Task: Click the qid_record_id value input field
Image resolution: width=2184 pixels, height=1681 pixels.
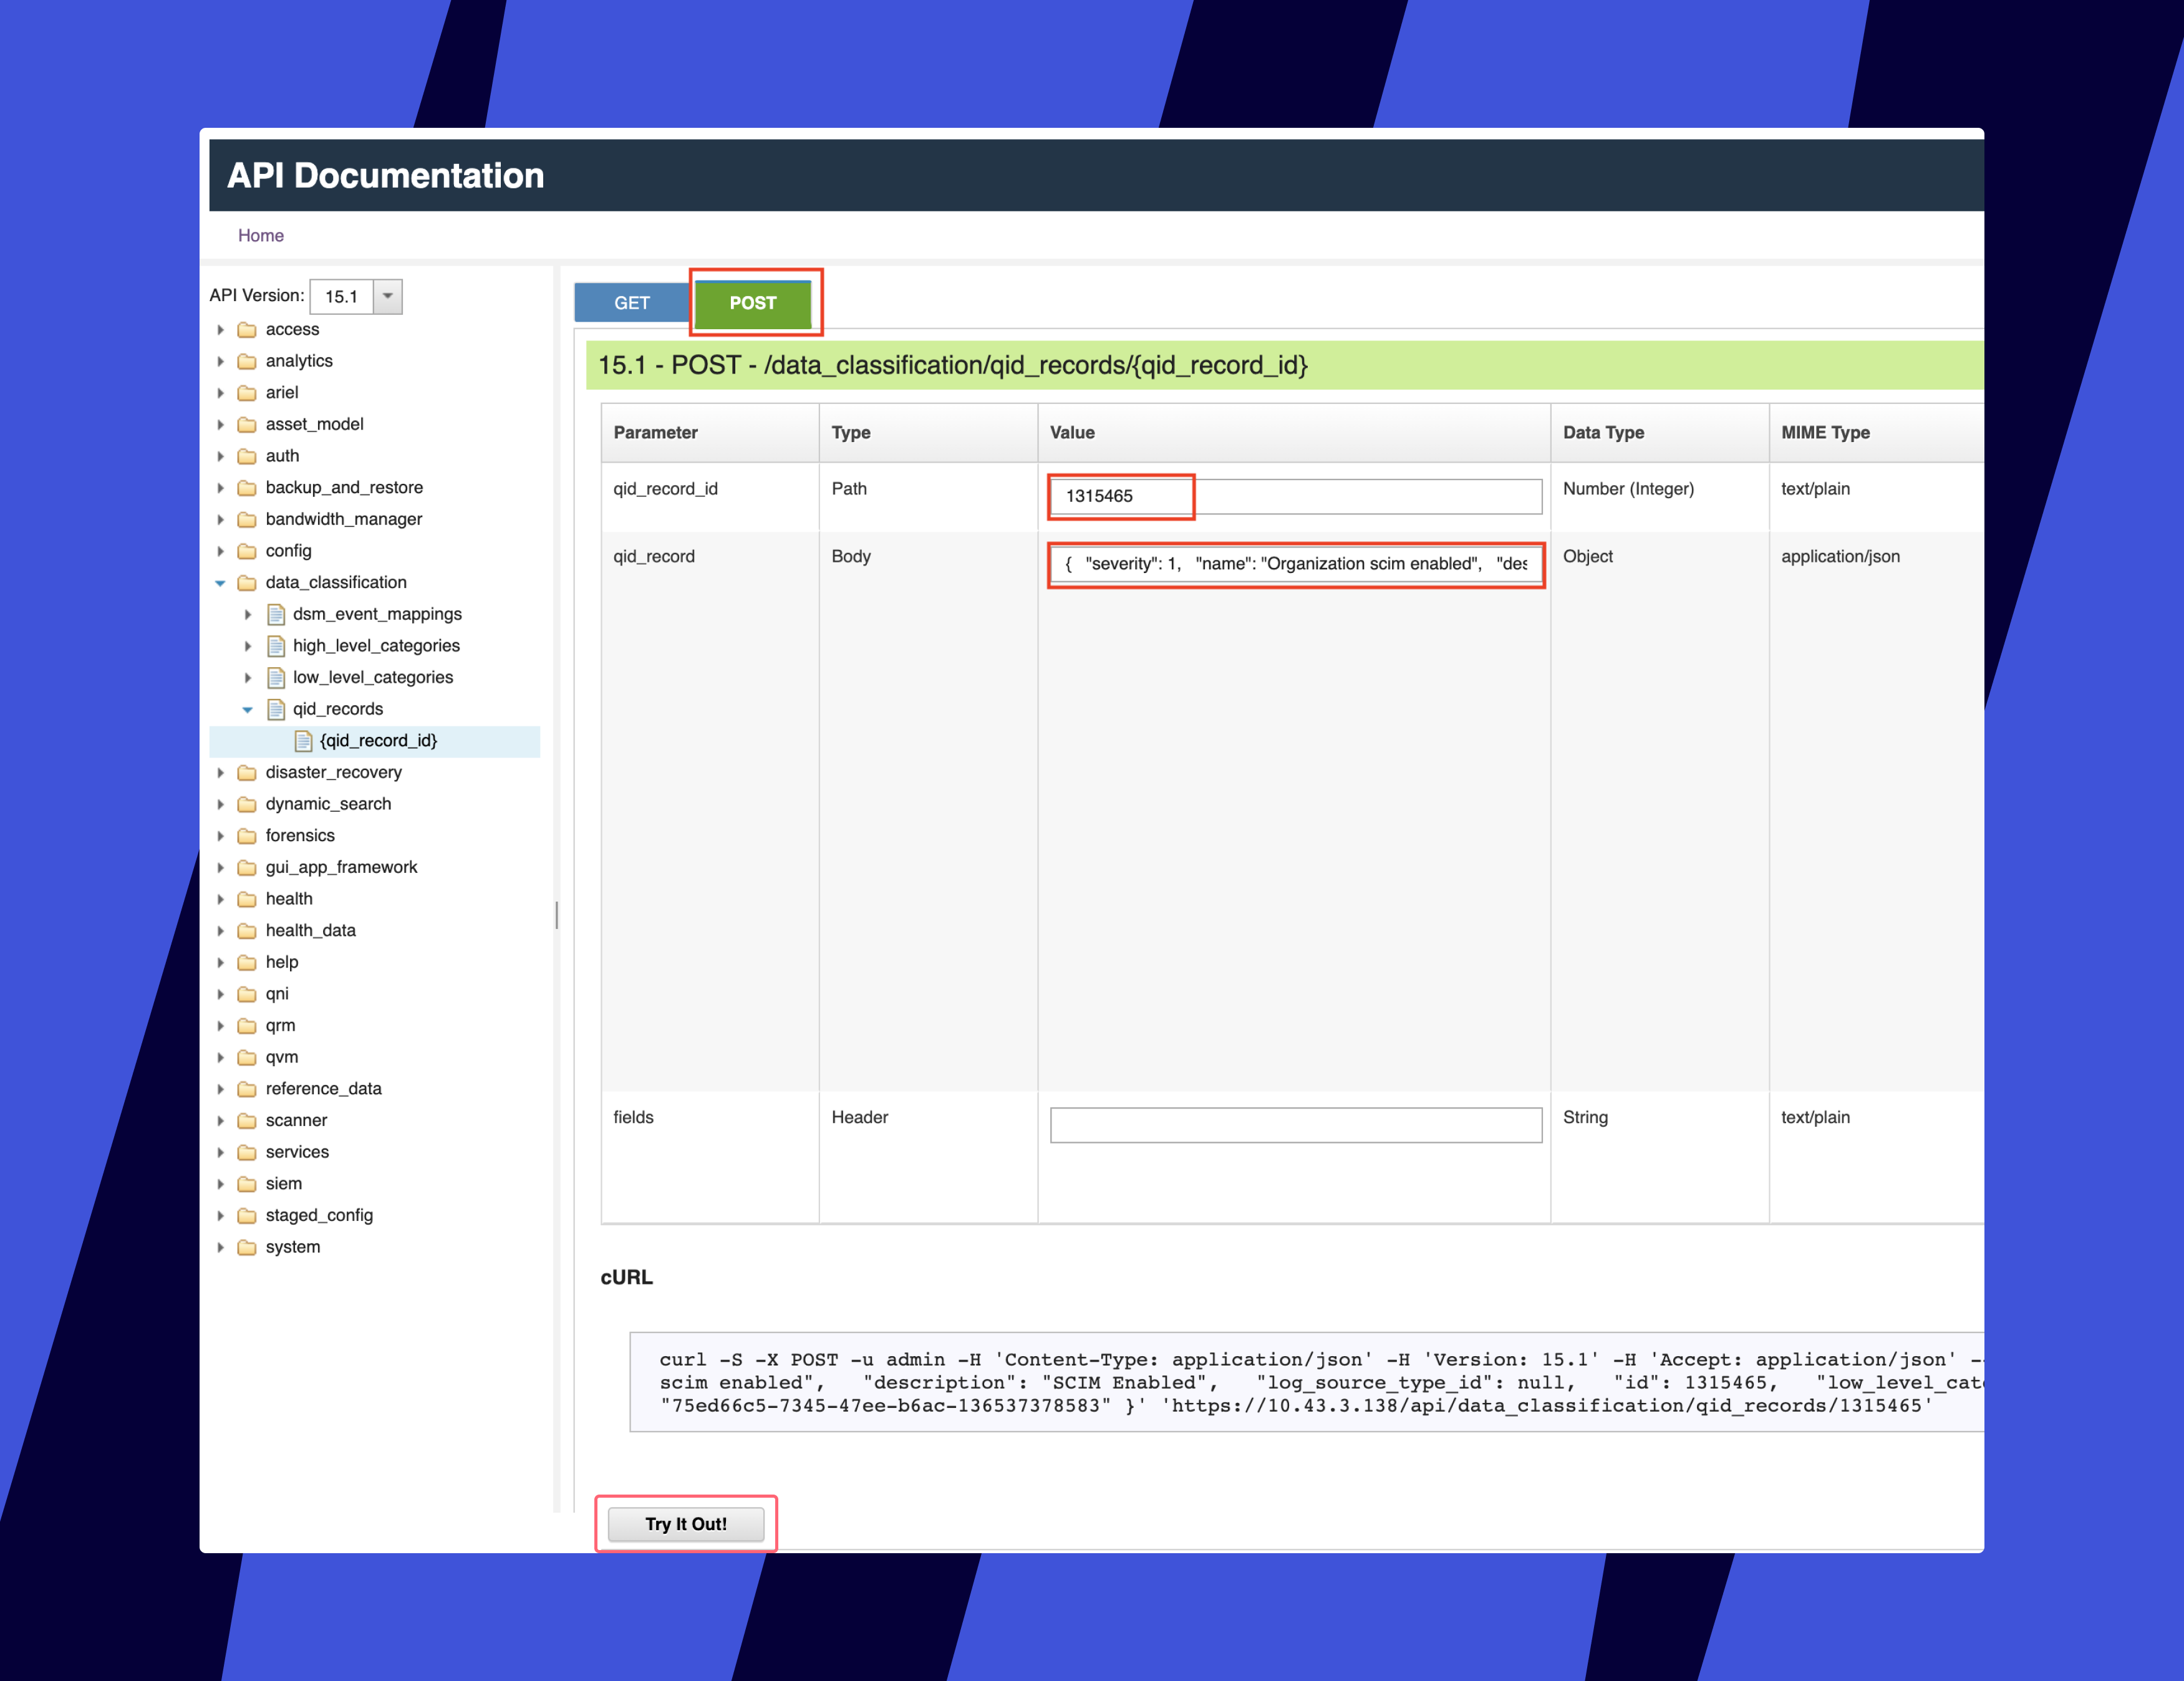Action: pyautogui.click(x=1296, y=496)
